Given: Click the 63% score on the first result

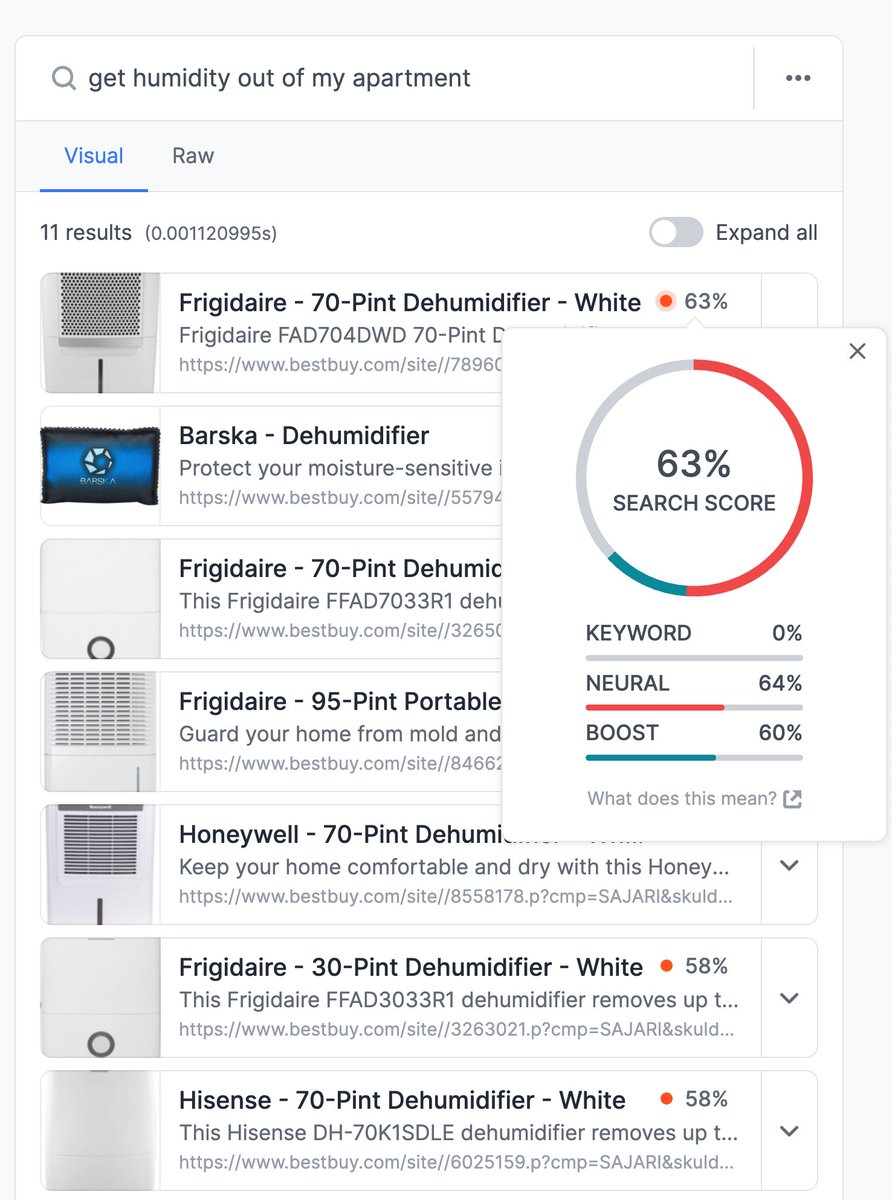Looking at the screenshot, I should 706,301.
